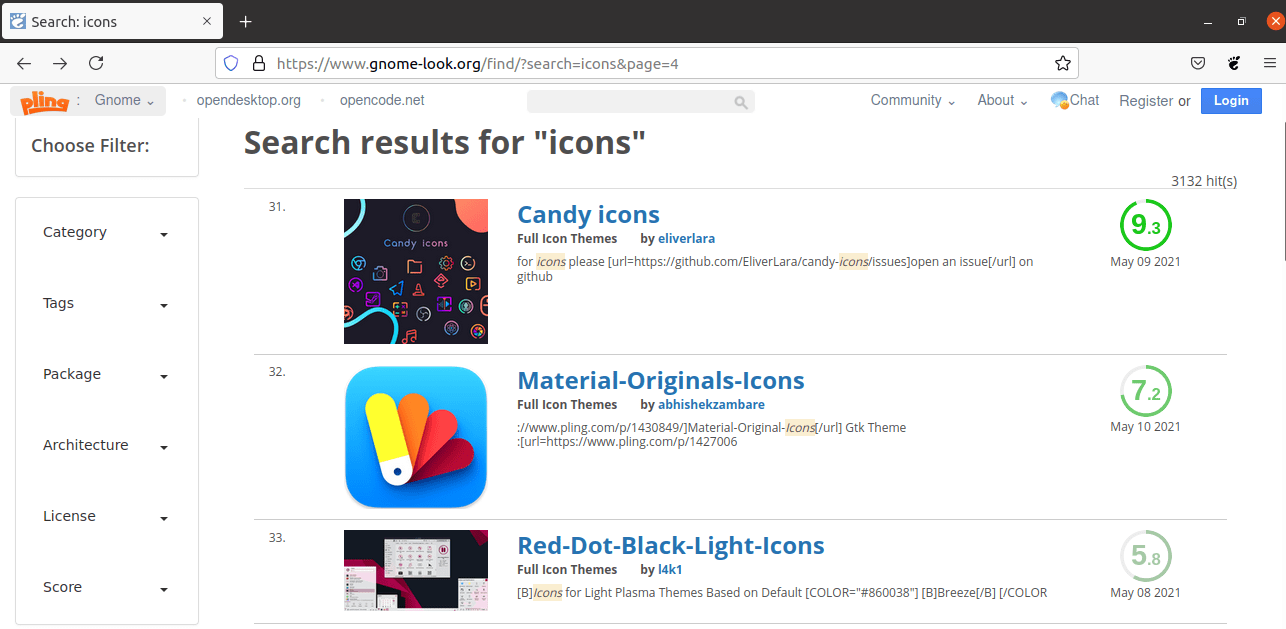This screenshot has width=1286, height=629.
Task: Click the tracking protection shield icon
Action: coord(231,63)
